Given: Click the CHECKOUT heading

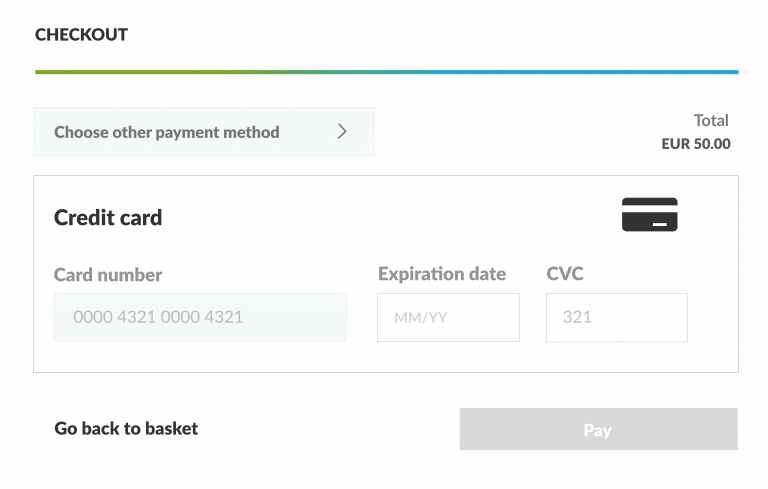Looking at the screenshot, I should click(81, 35).
